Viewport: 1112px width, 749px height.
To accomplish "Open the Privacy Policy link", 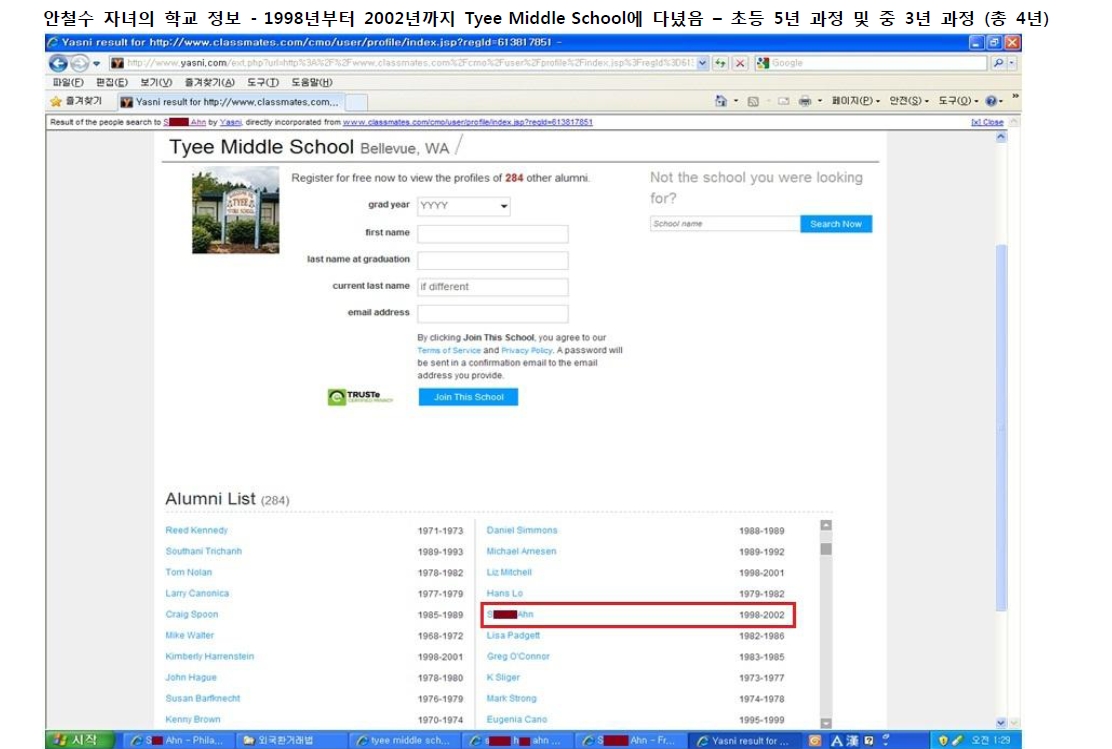I will [526, 350].
